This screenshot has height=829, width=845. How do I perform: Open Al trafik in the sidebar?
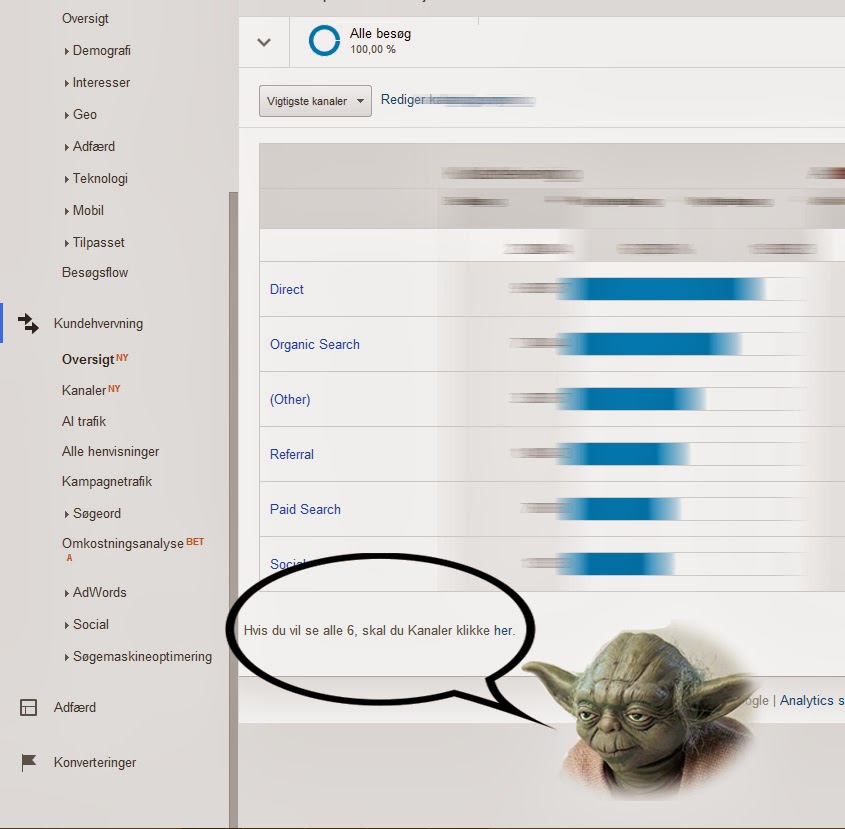click(x=84, y=421)
